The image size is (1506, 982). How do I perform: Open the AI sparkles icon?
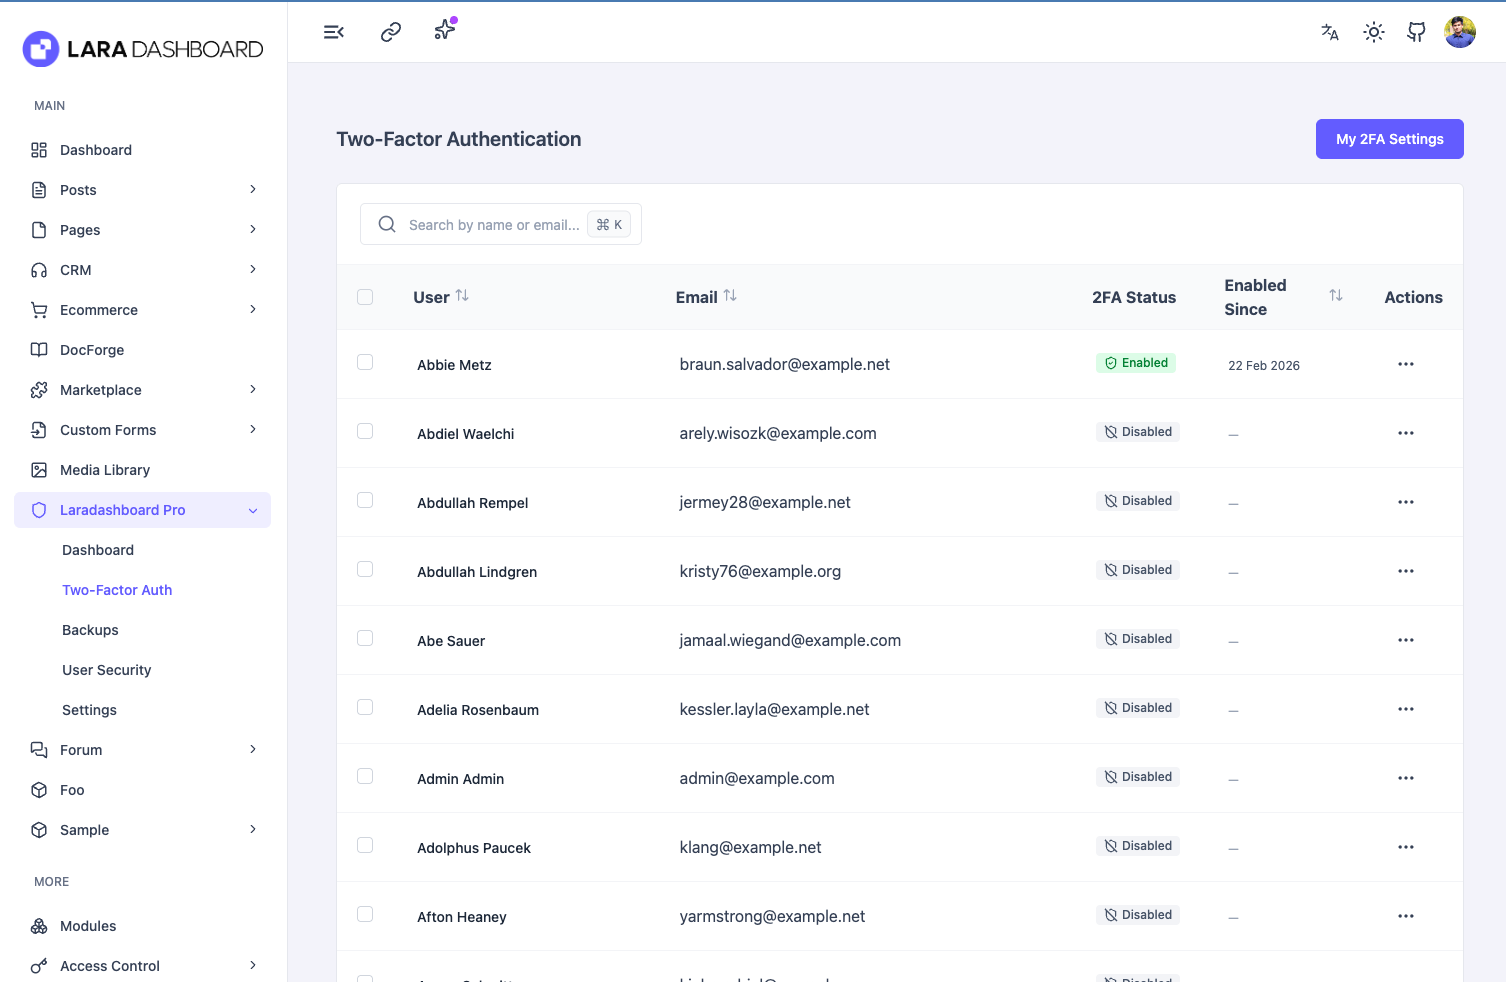point(445,30)
